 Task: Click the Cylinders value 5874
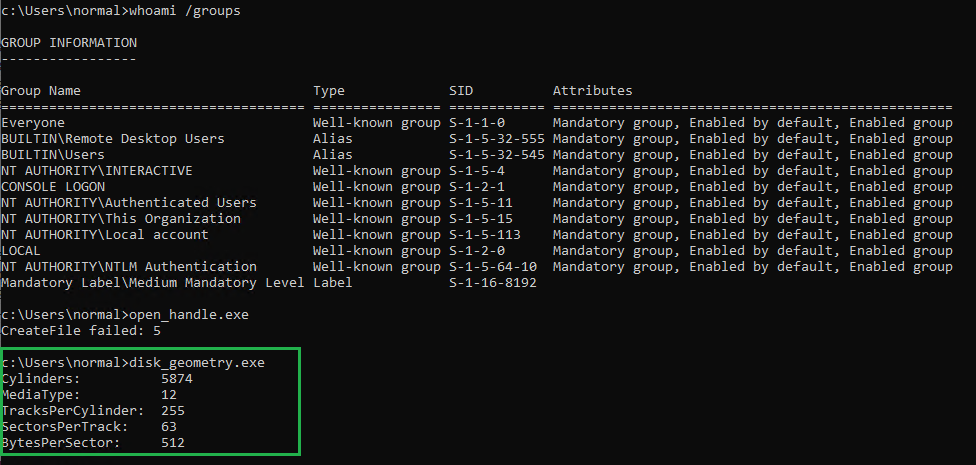[x=176, y=379]
